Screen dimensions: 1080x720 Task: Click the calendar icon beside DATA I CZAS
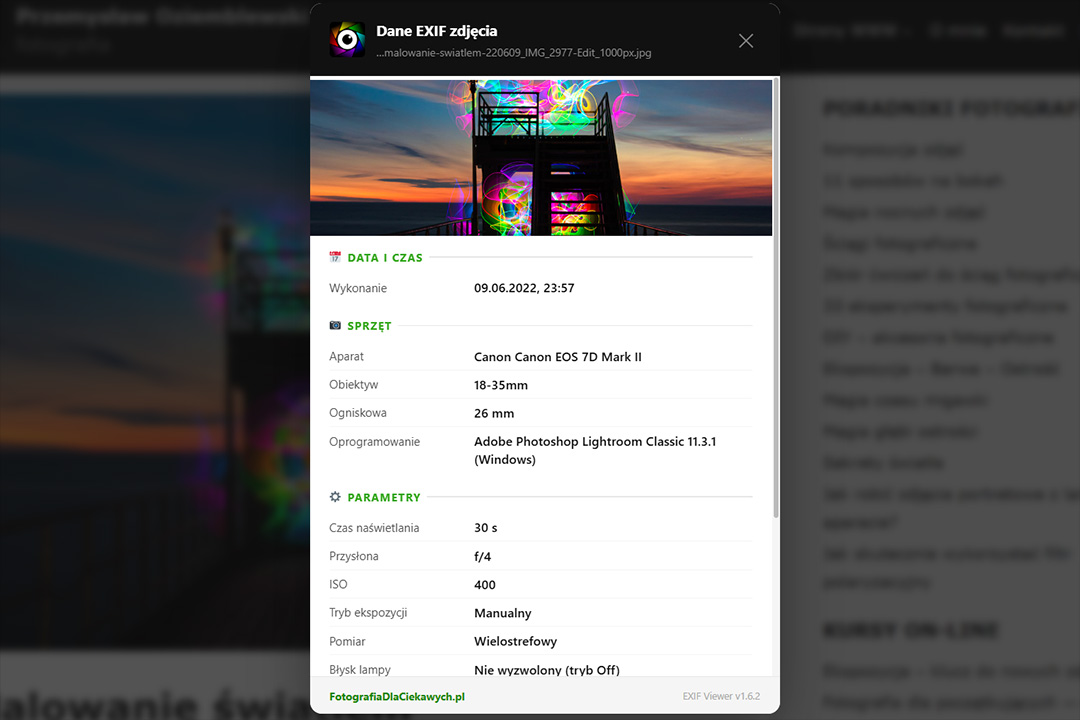coord(335,257)
